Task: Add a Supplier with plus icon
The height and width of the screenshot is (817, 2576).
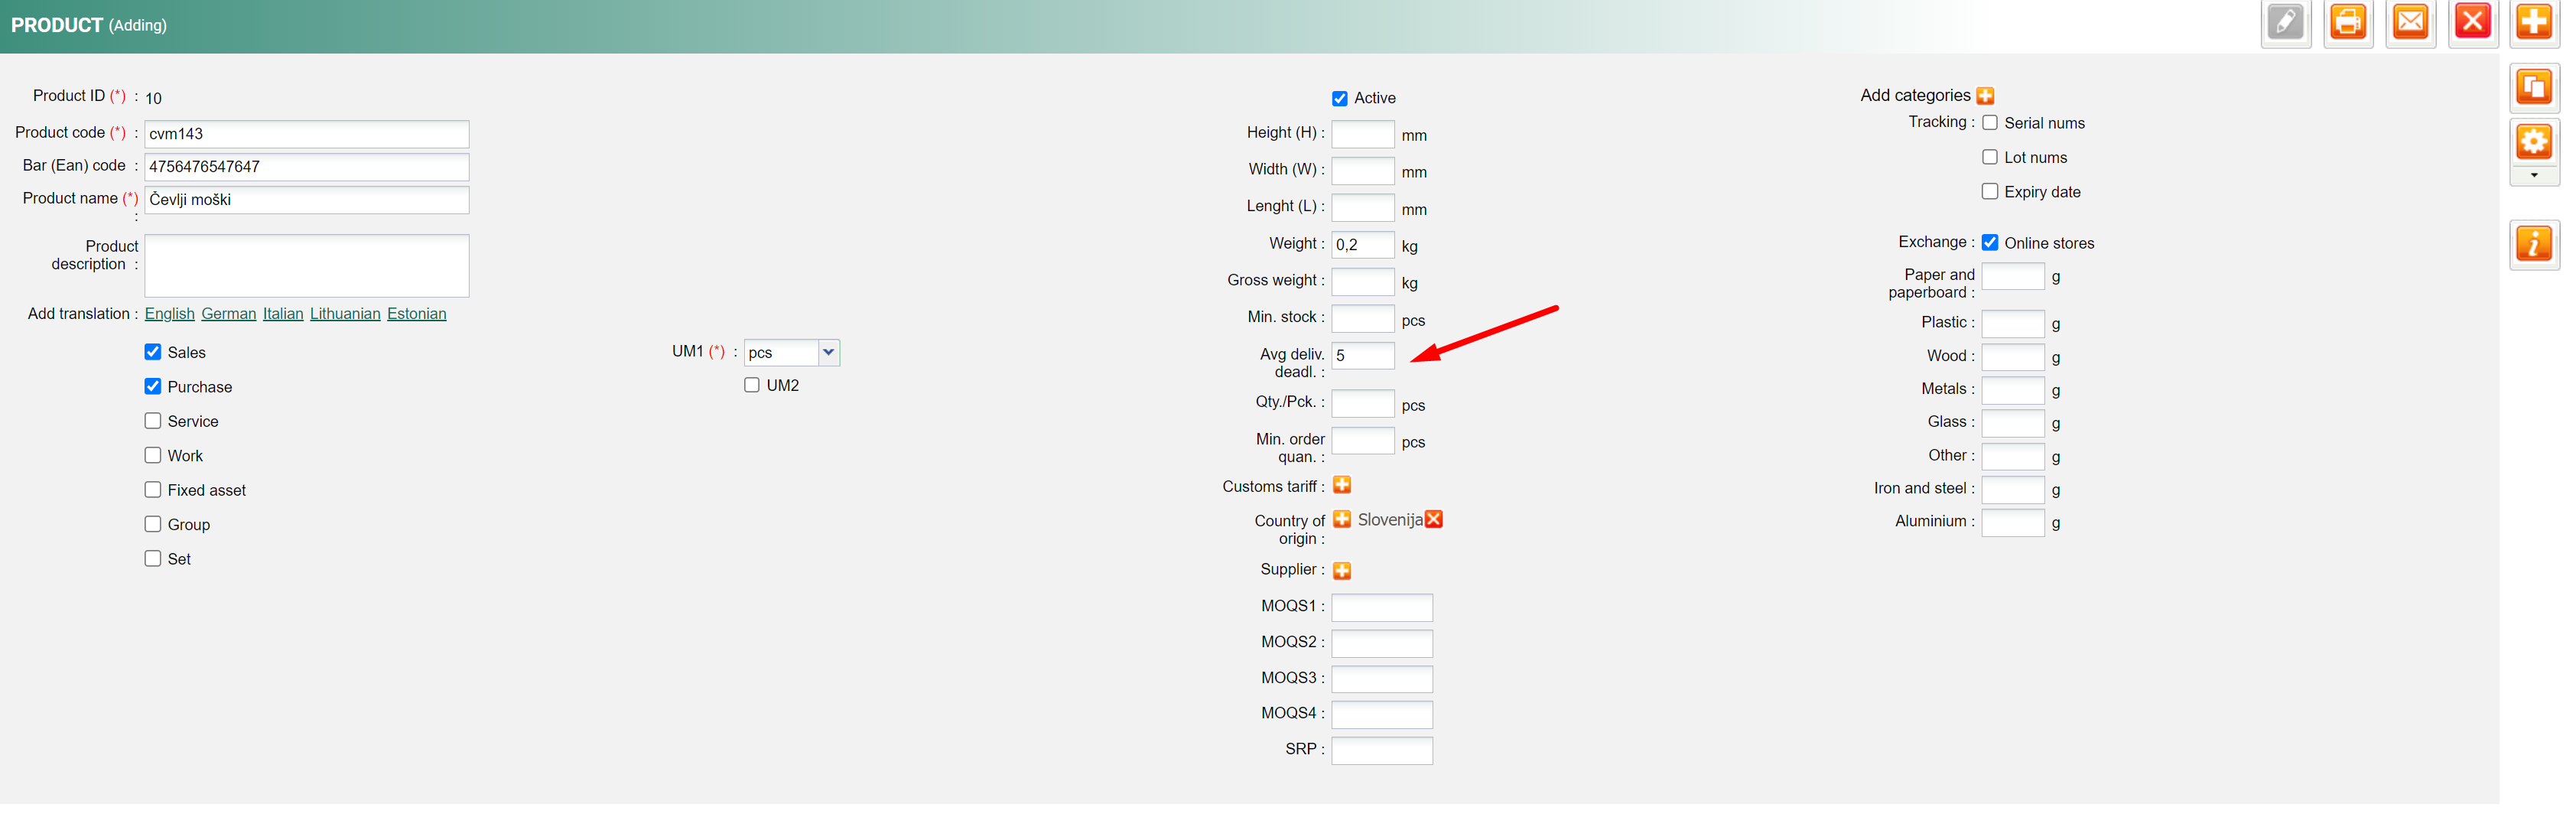Action: [x=1342, y=570]
